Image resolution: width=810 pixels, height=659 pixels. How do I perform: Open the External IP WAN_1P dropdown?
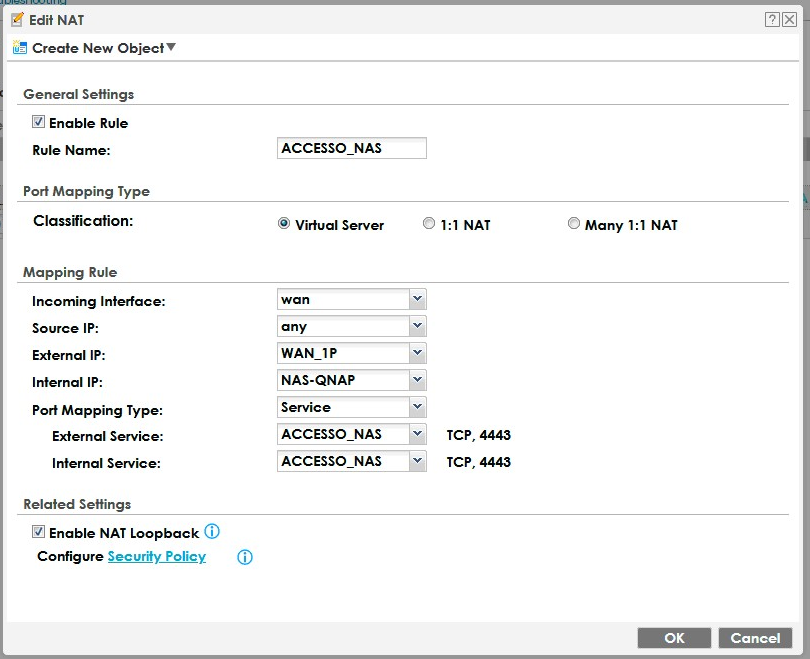(417, 353)
